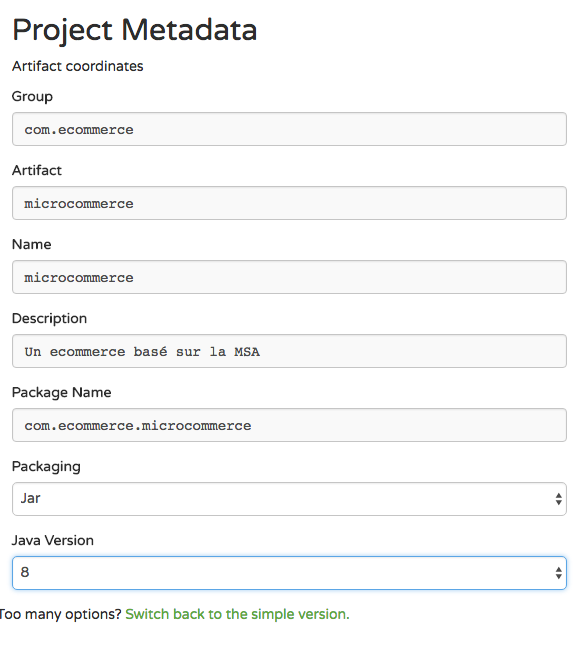Open the Java Version dropdown

point(289,573)
